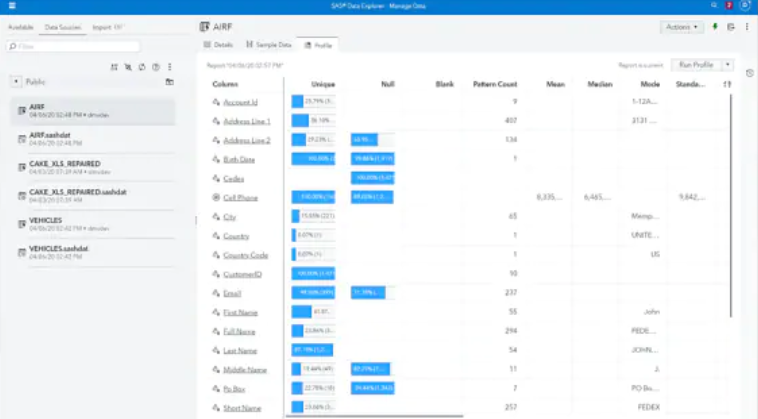
Task: Open the red notifications badge
Action: point(729,5)
